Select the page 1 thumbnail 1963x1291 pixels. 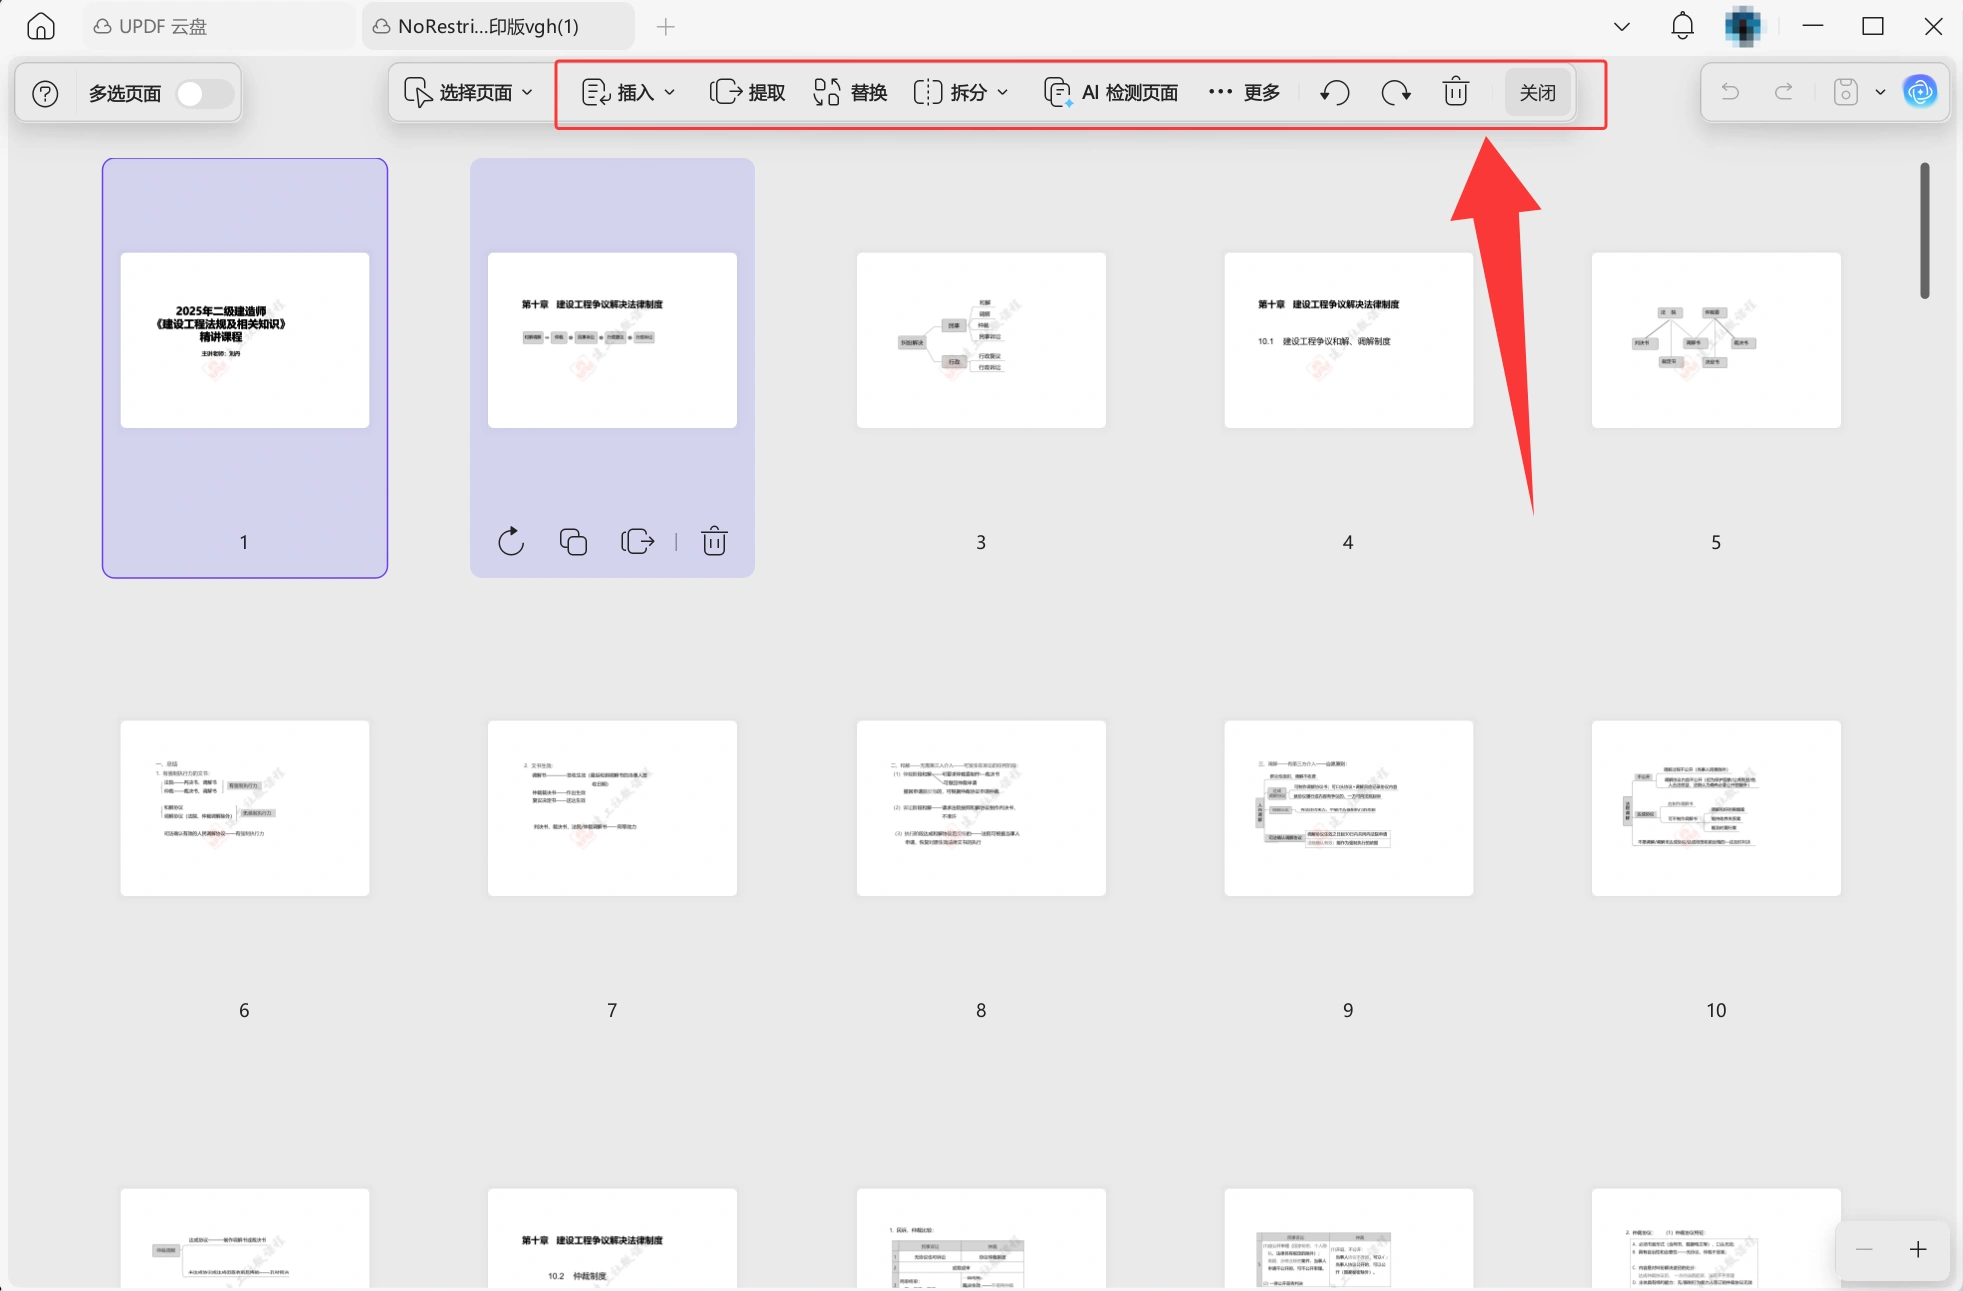(x=245, y=340)
